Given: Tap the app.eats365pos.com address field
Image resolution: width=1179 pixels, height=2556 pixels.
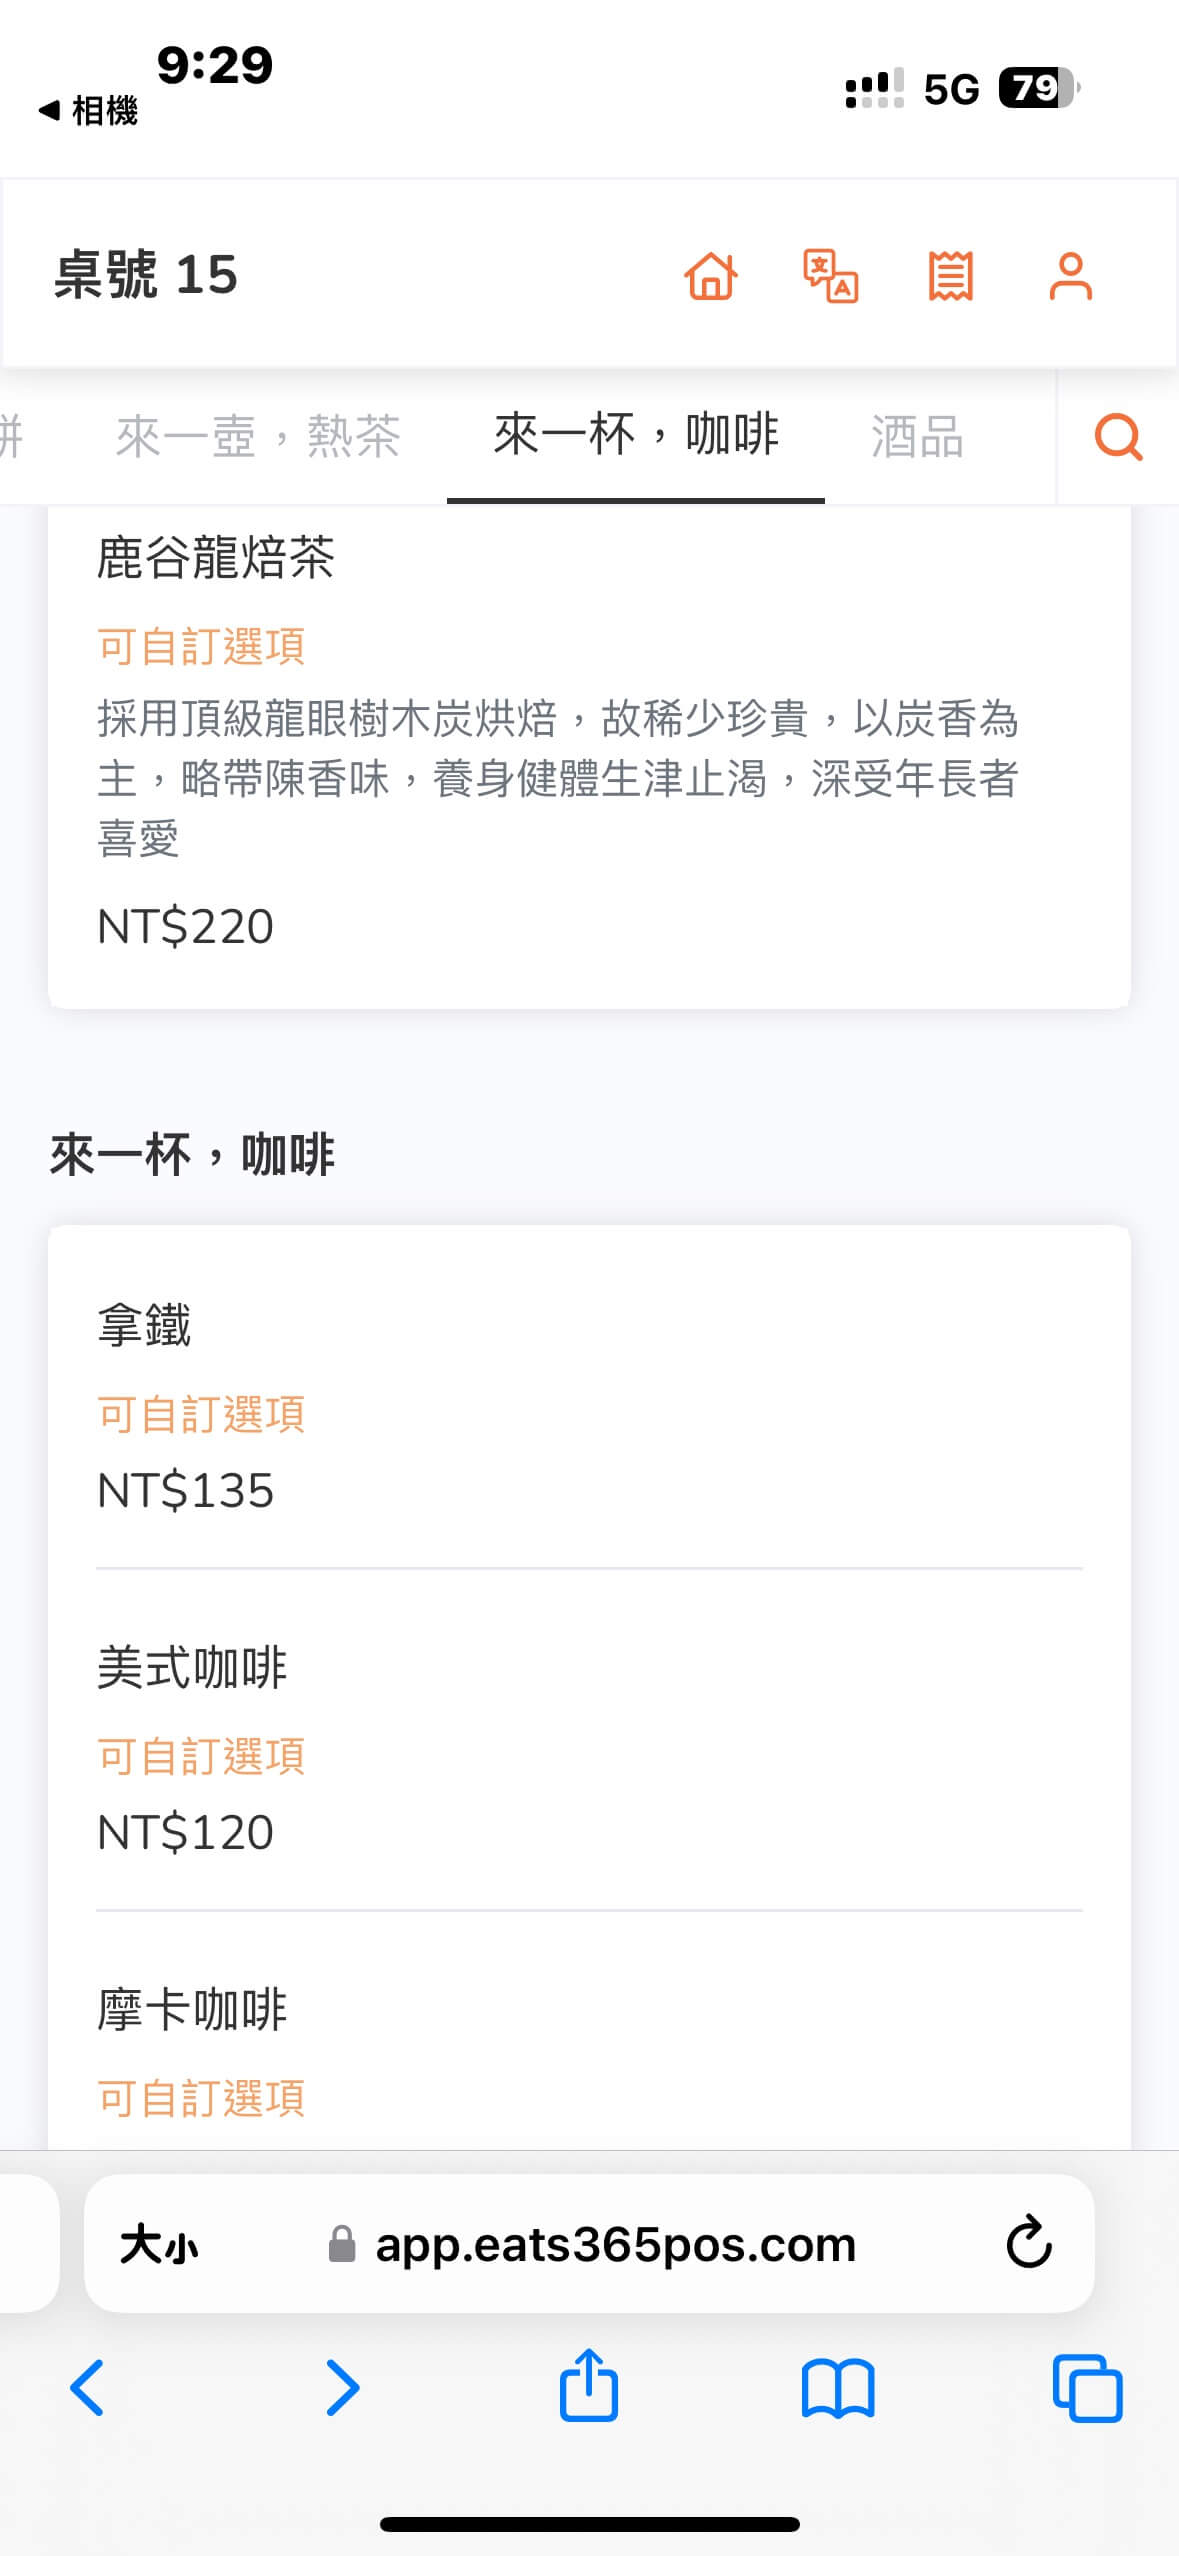Looking at the screenshot, I should tap(615, 2245).
